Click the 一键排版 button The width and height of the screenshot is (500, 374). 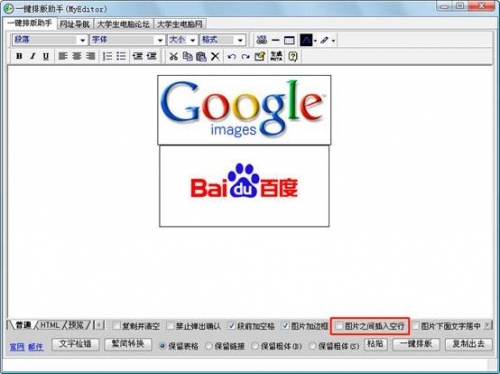(416, 344)
